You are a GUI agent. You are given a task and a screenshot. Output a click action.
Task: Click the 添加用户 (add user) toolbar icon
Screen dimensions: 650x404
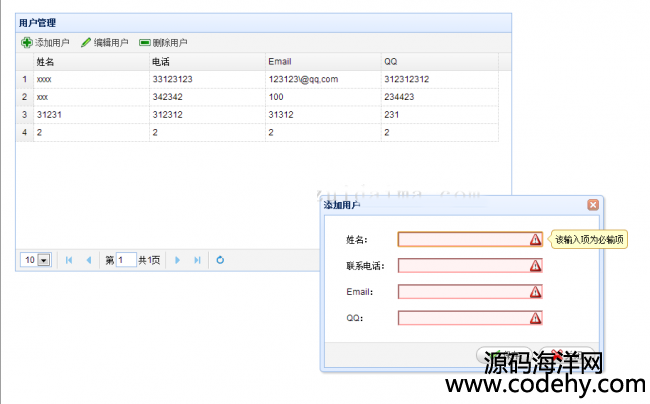pos(27,43)
